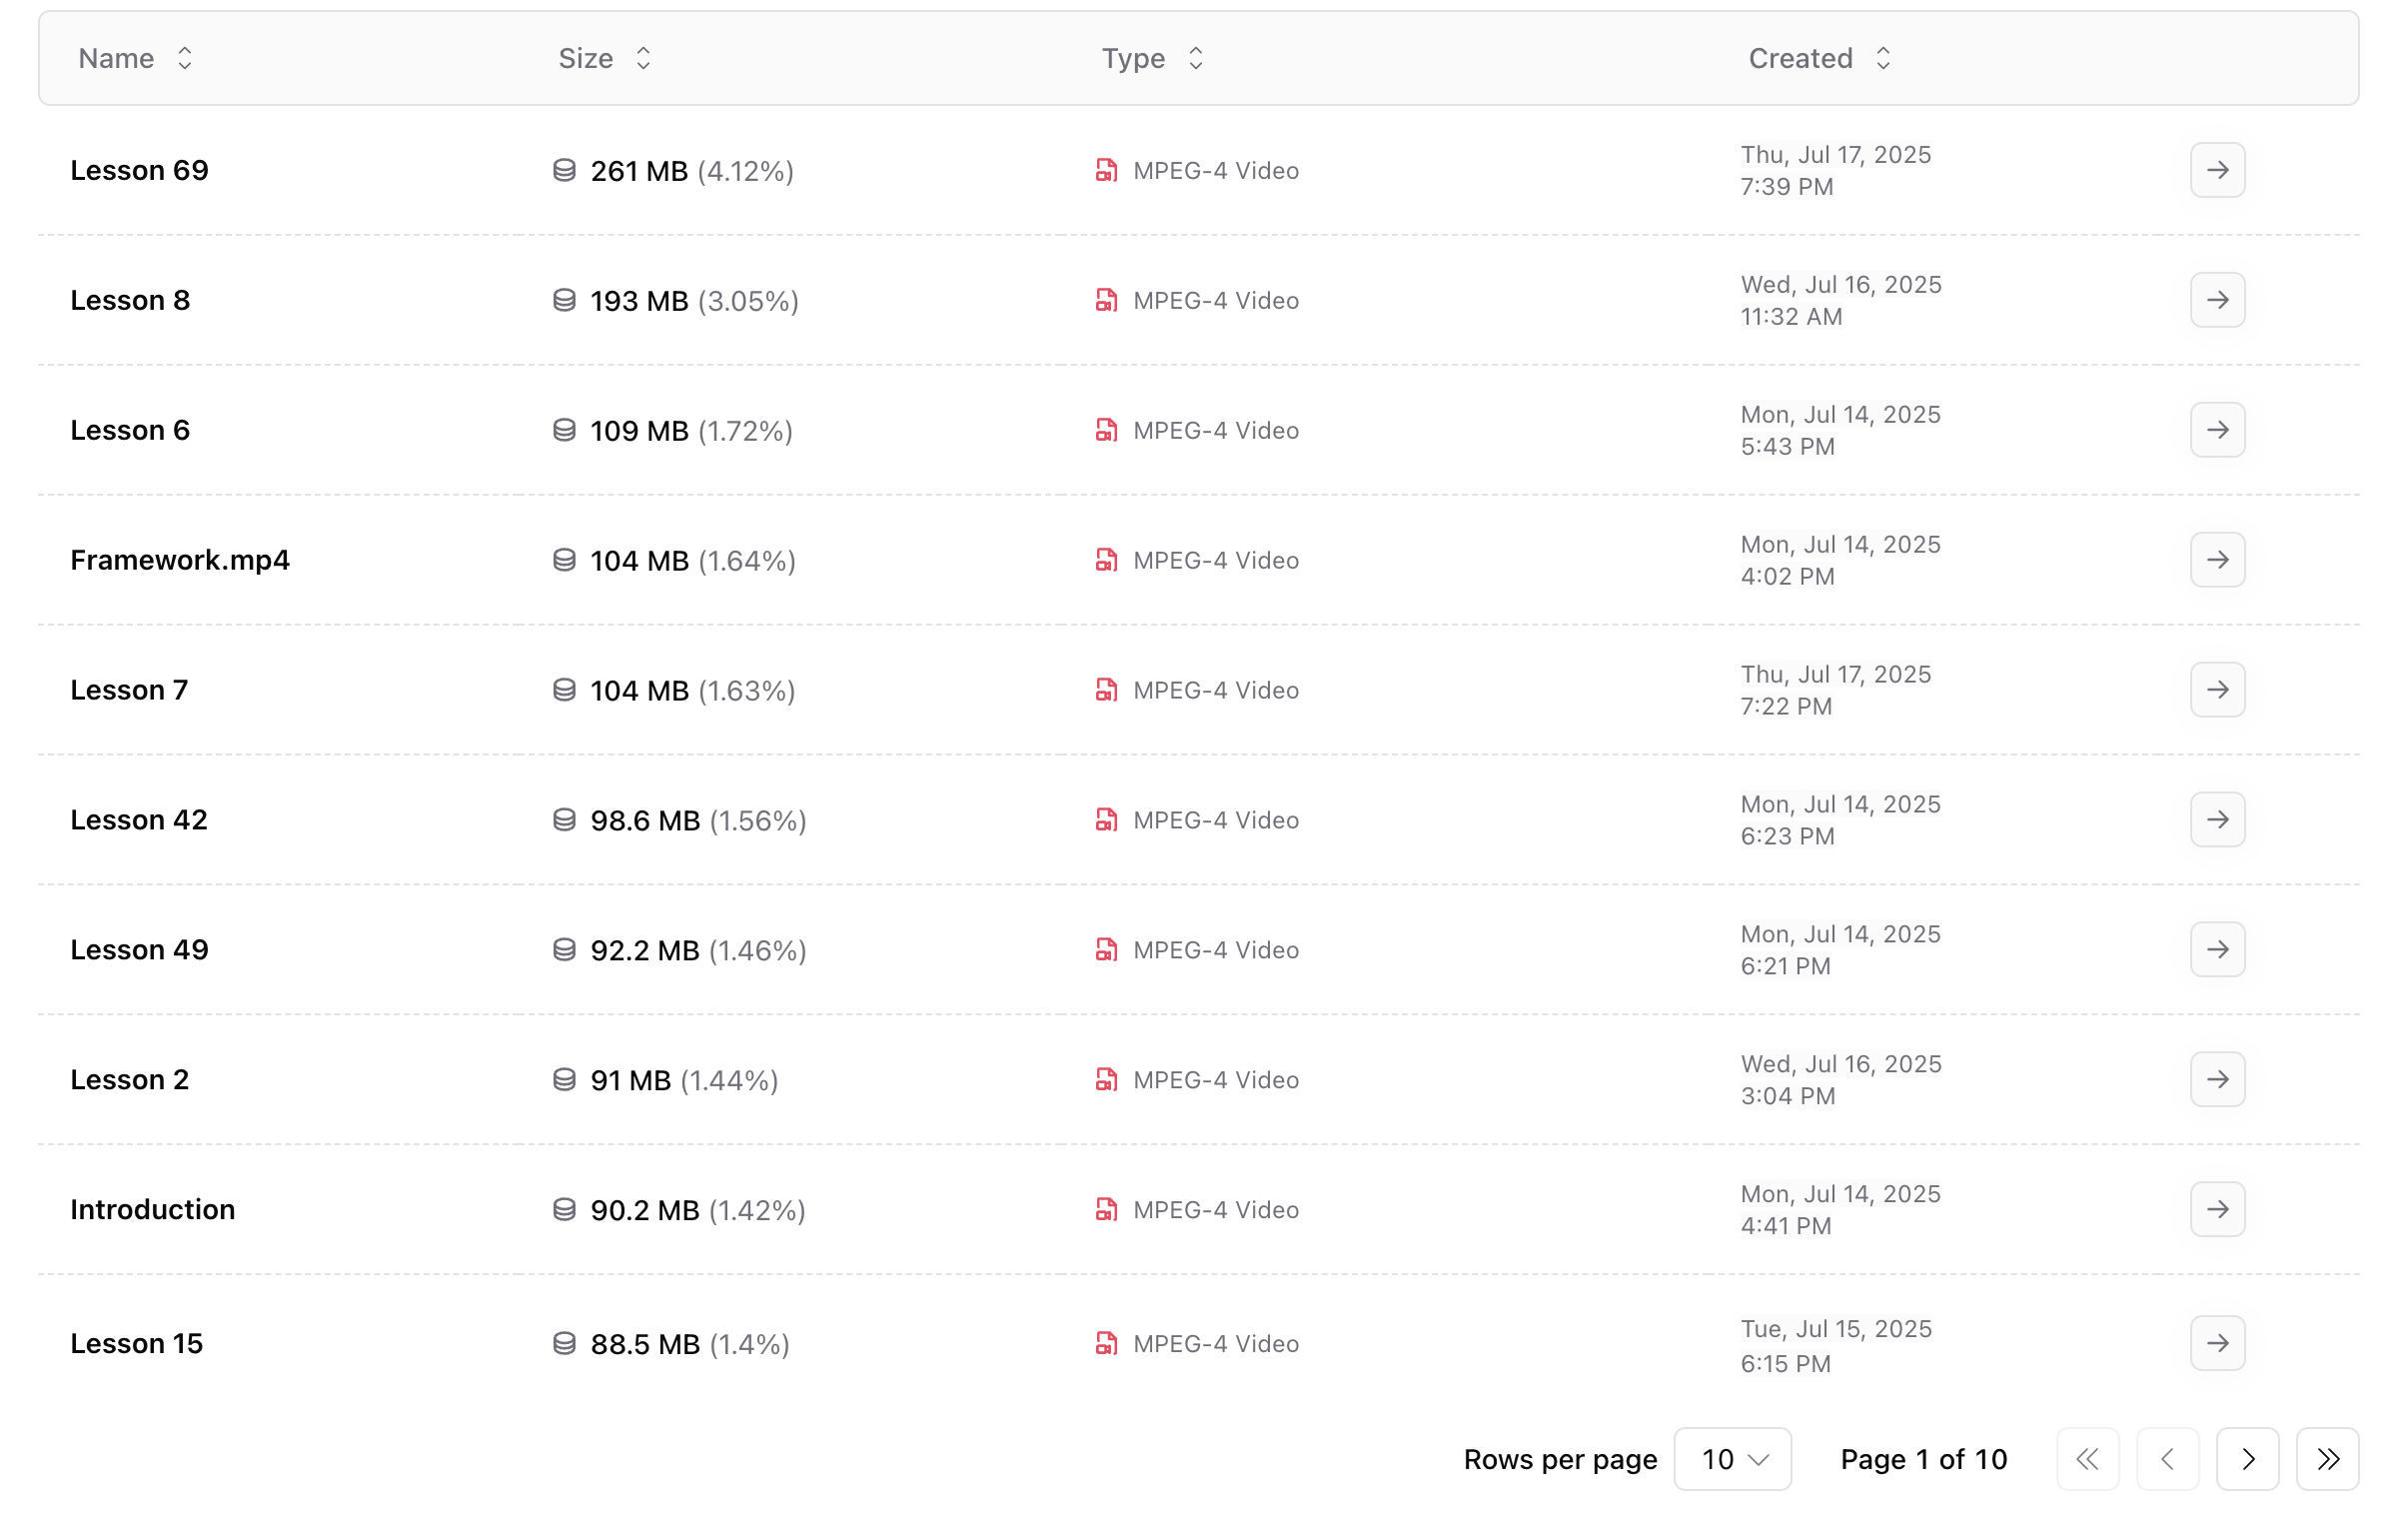Open details for Lesson 15 with its arrow button
Viewport: 2408px width, 1515px height.
pyautogui.click(x=2217, y=1344)
